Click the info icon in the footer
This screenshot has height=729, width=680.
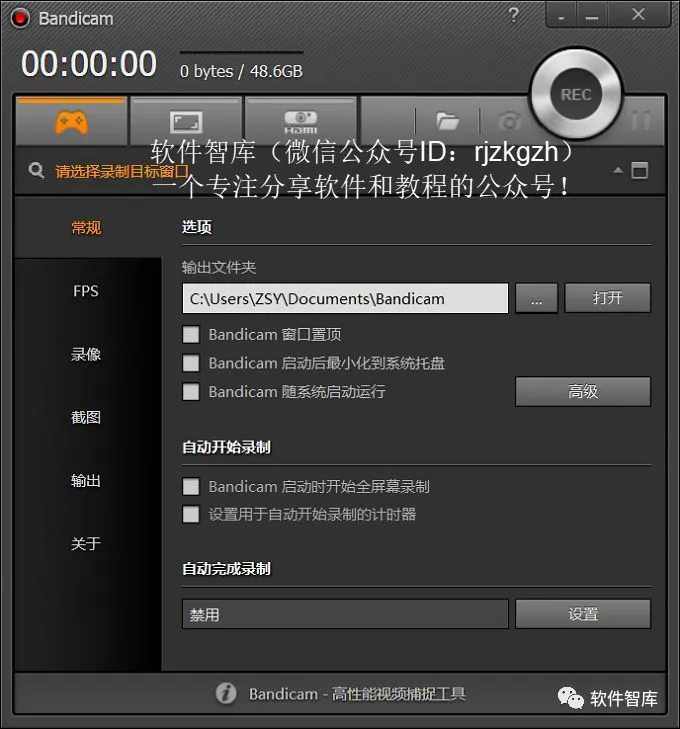[x=226, y=694]
